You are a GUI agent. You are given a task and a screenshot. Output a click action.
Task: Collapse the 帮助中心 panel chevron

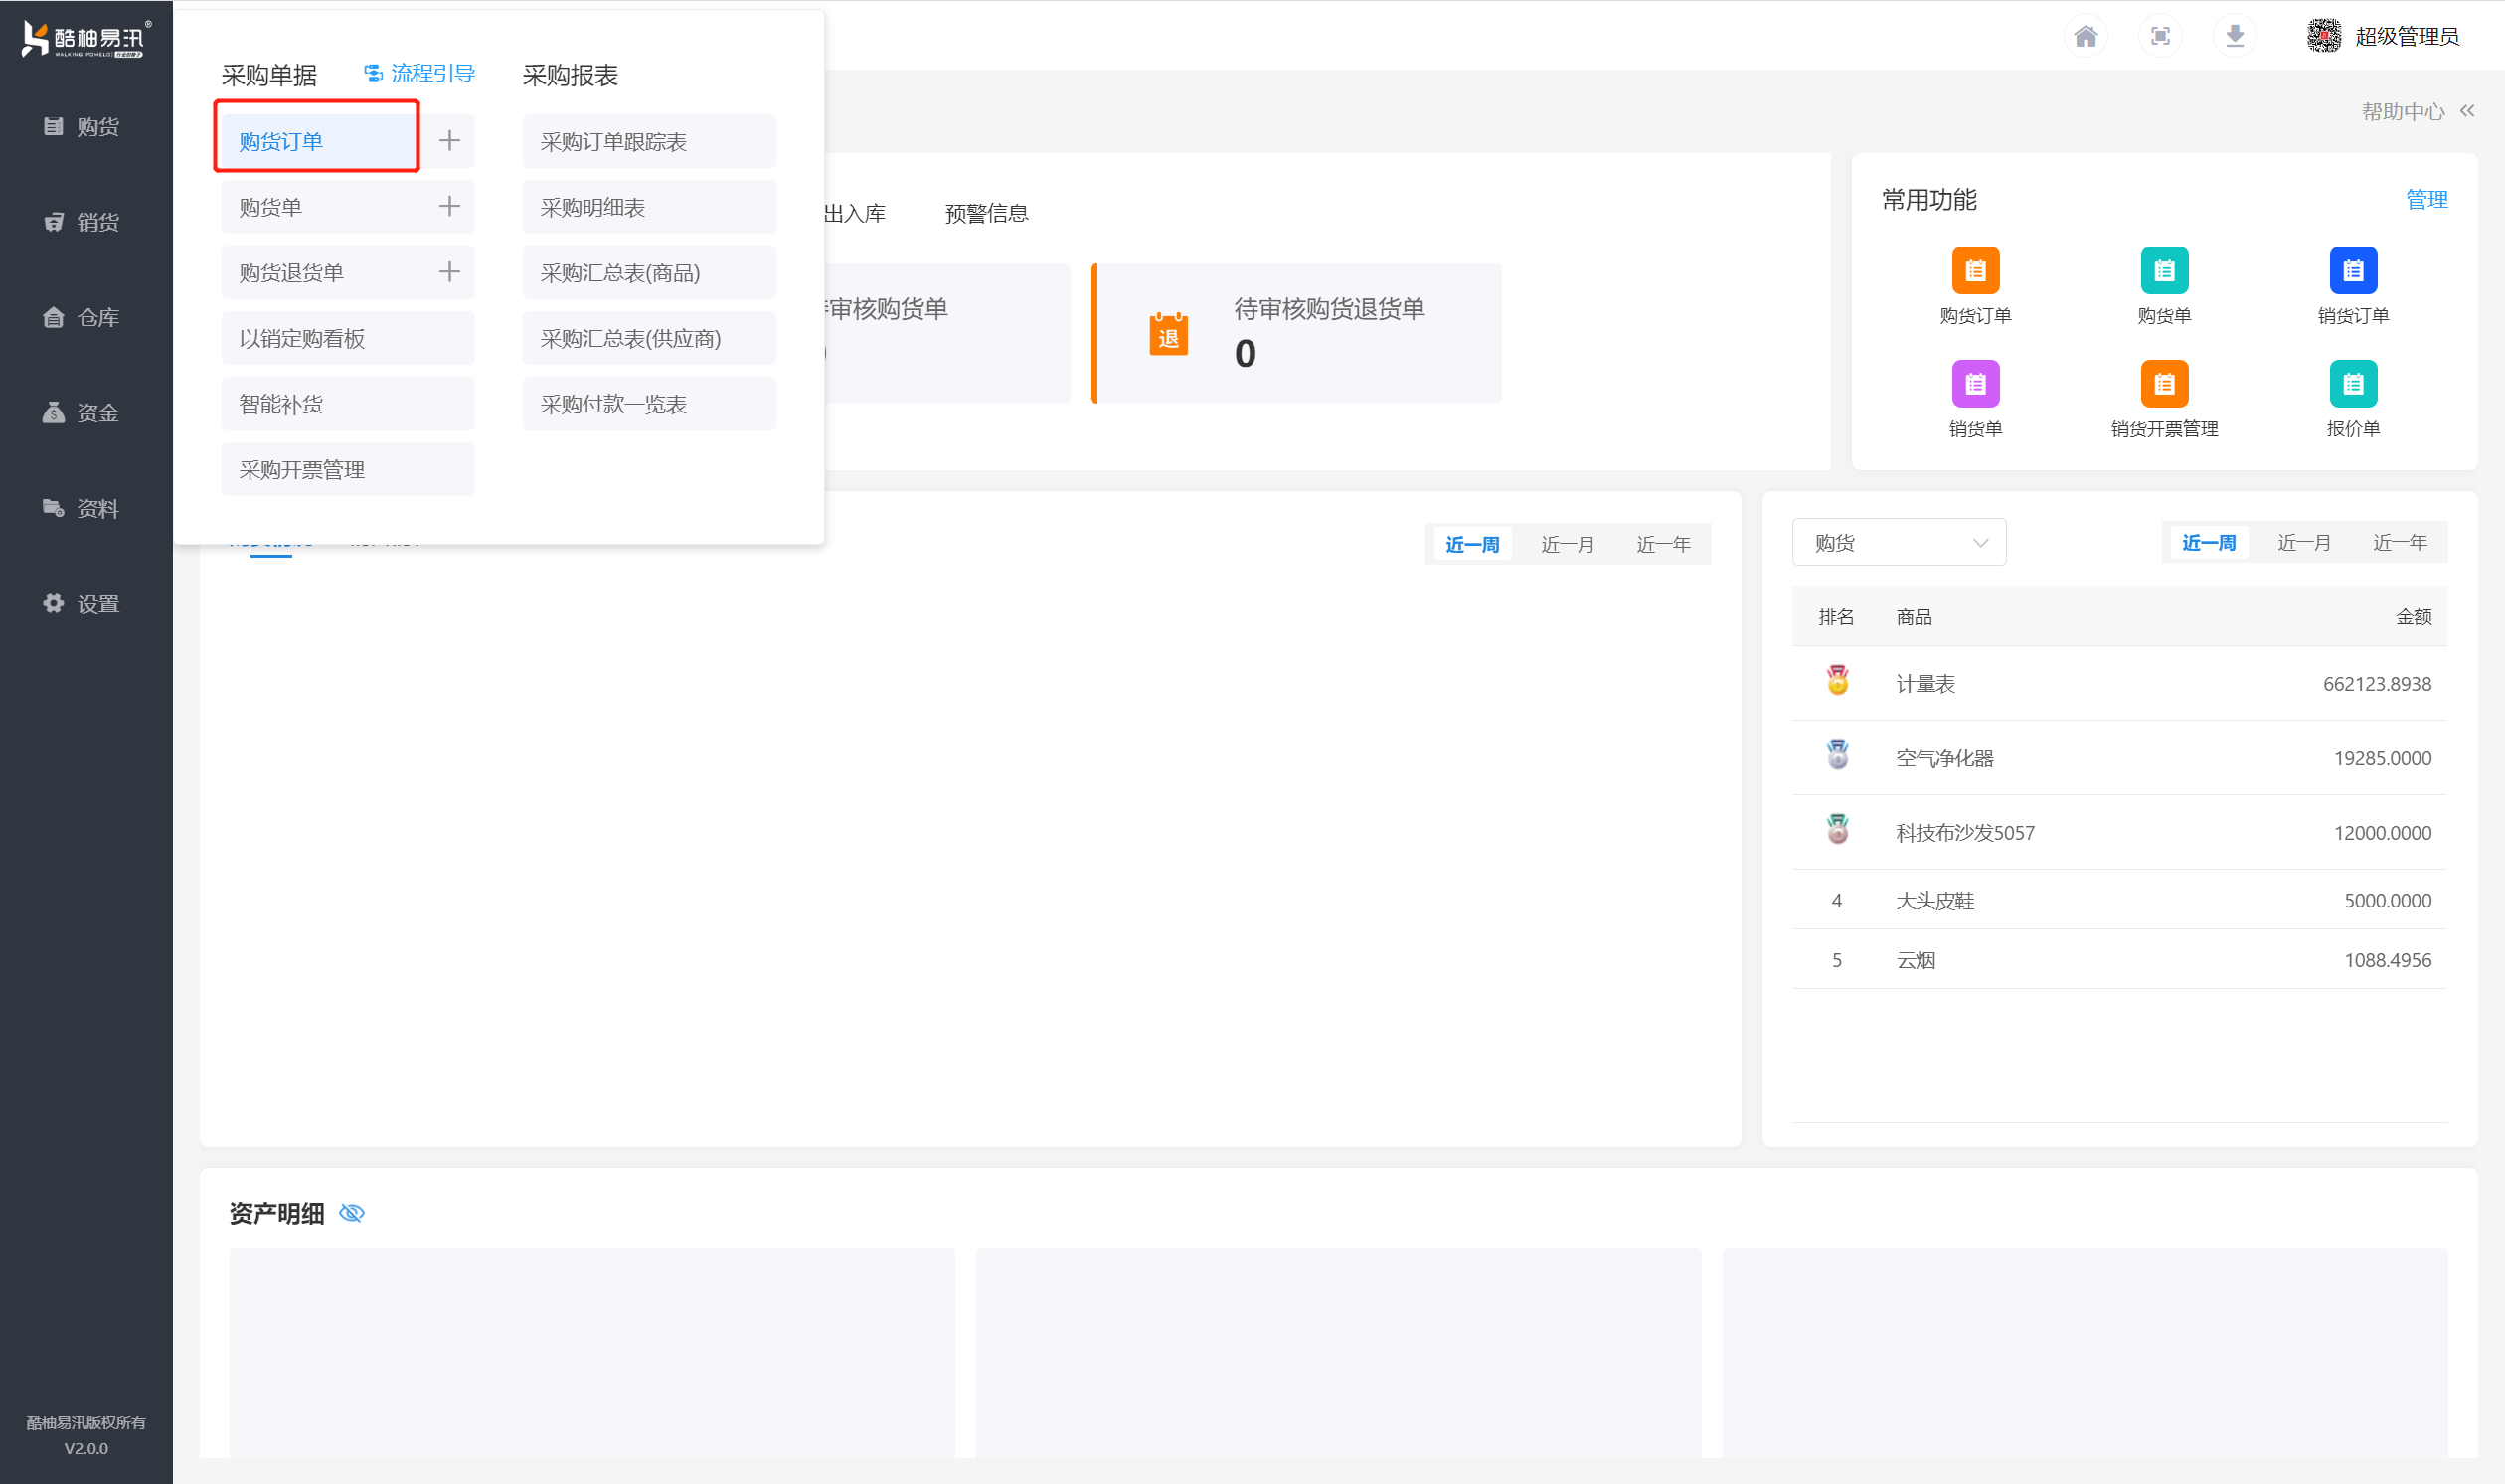pyautogui.click(x=2467, y=111)
